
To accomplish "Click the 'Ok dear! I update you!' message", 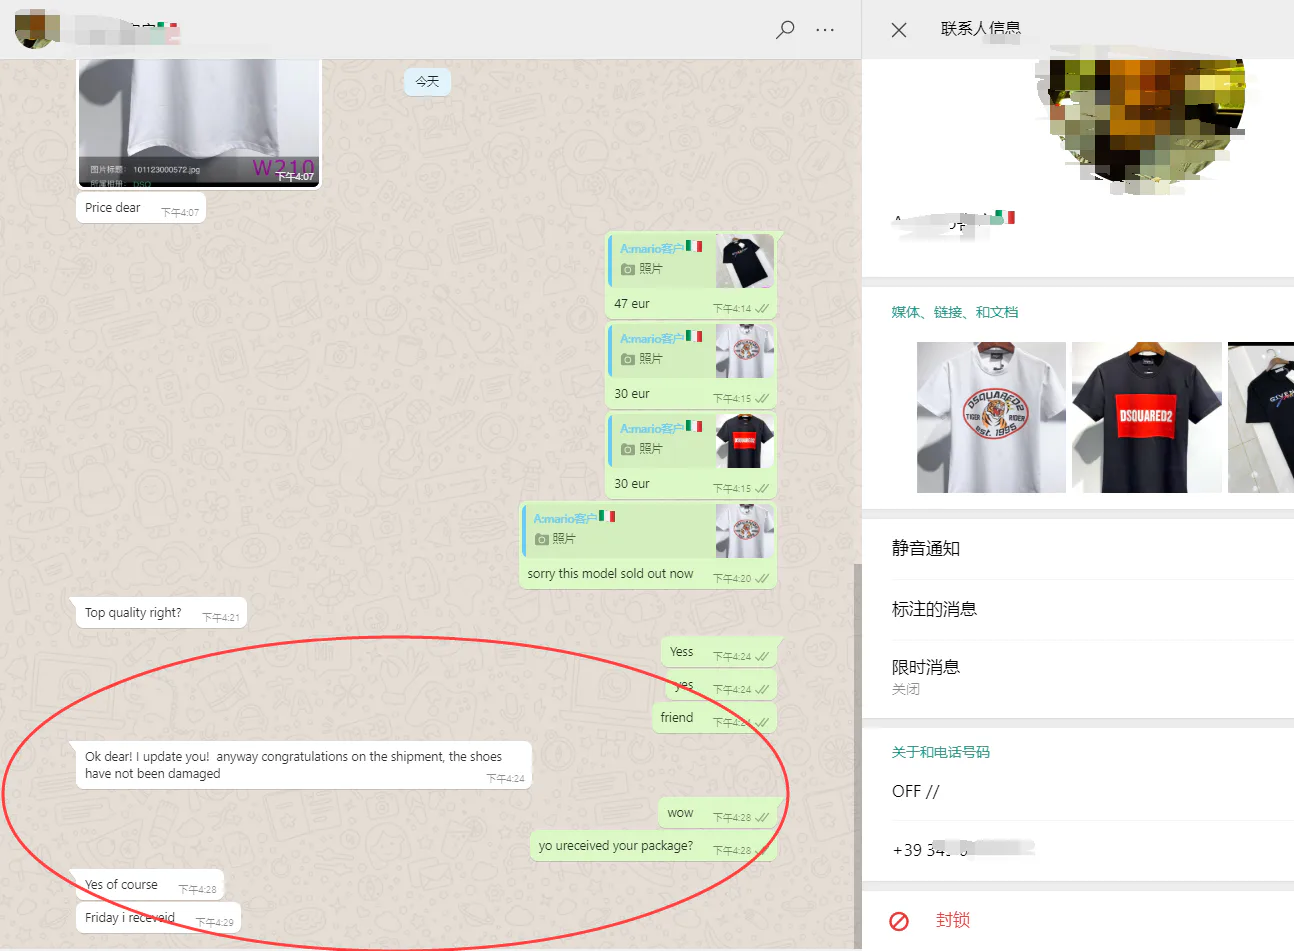I will [x=304, y=765].
